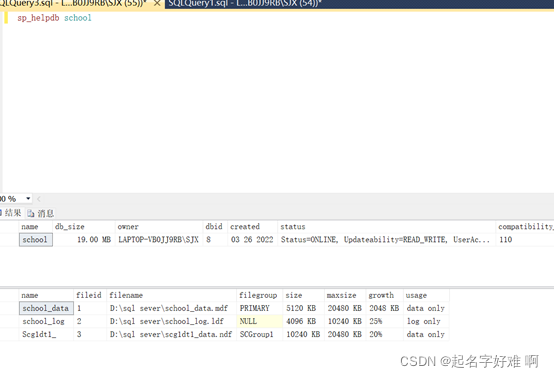Select the 20% growth cell
This screenshot has height=378, width=554.
[384, 334]
